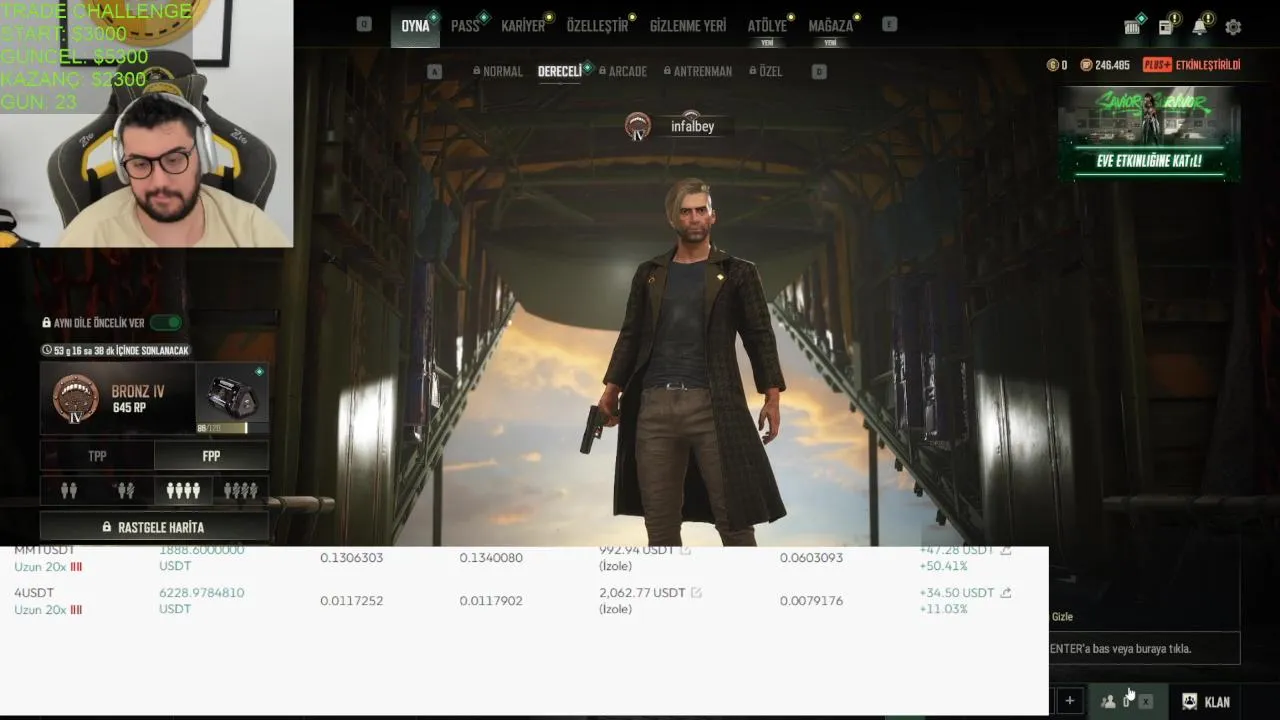The image size is (1280, 720).
Task: Click the MMTUSDT pair name
Action: coord(44,551)
